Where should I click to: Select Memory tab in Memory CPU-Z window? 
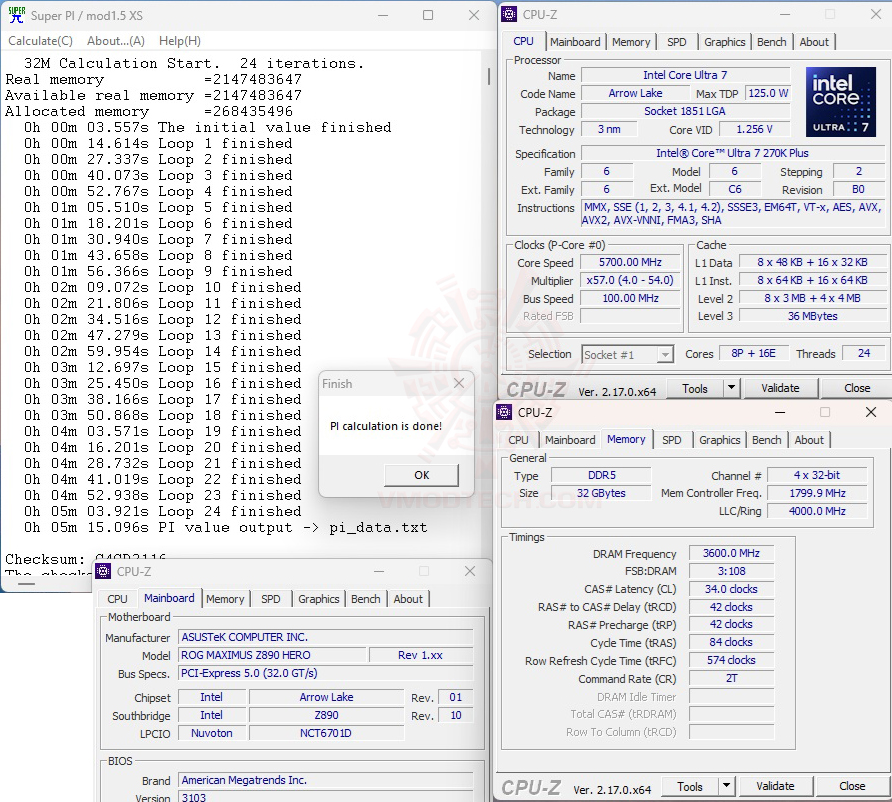pyautogui.click(x=626, y=440)
